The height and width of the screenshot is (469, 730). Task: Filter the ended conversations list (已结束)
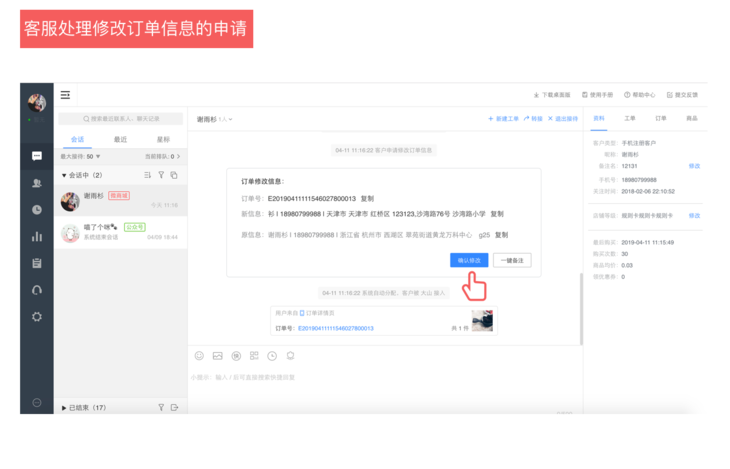tap(161, 408)
